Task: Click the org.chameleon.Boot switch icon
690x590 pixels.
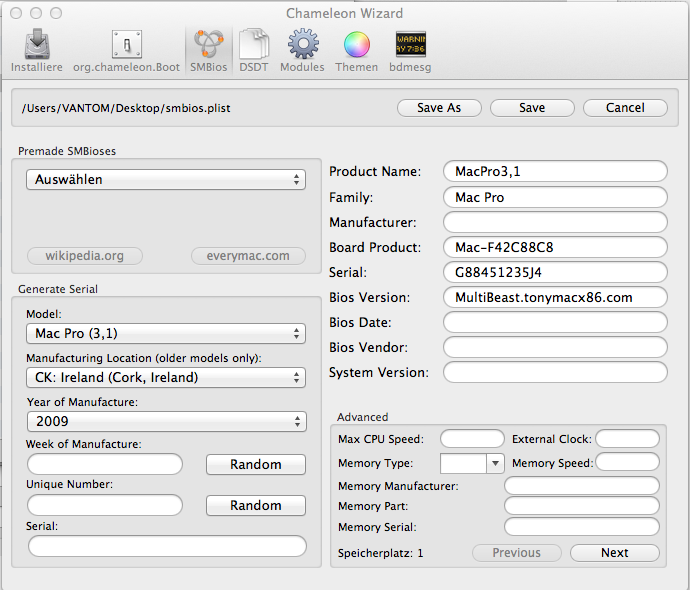Action: [127, 46]
